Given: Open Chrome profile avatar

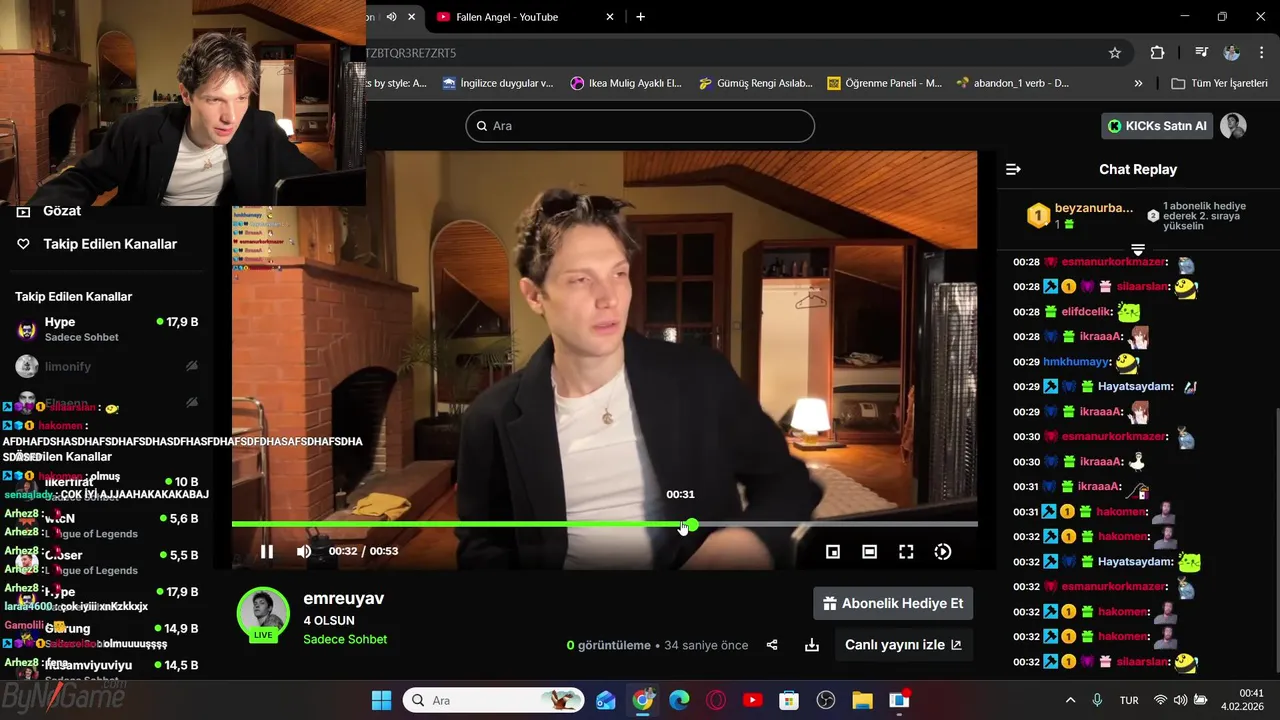Looking at the screenshot, I should pos(1232,52).
